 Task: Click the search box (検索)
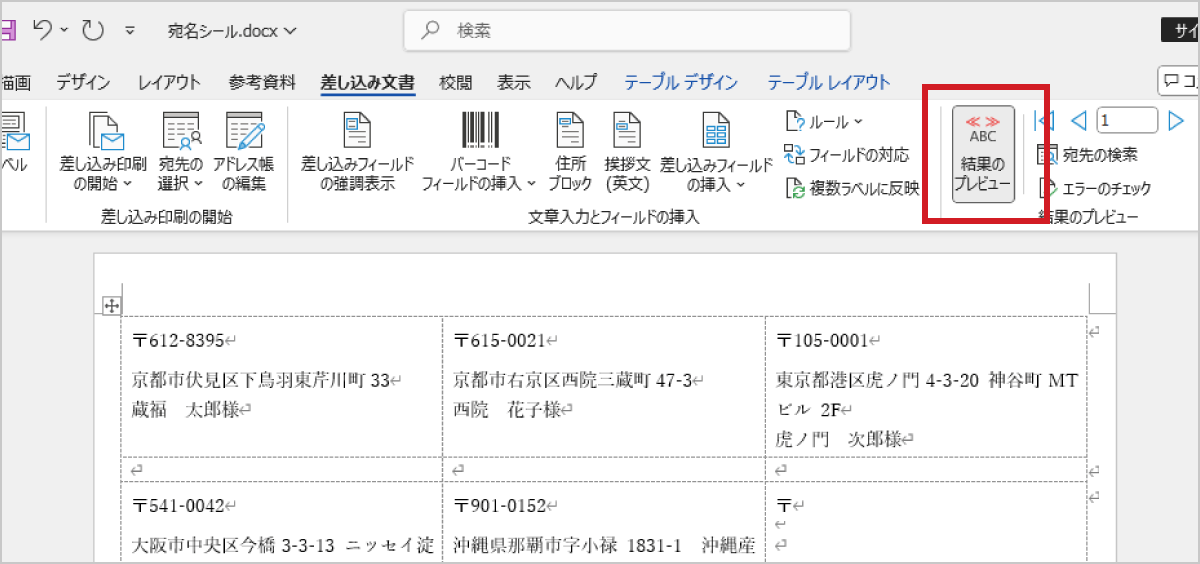(627, 30)
